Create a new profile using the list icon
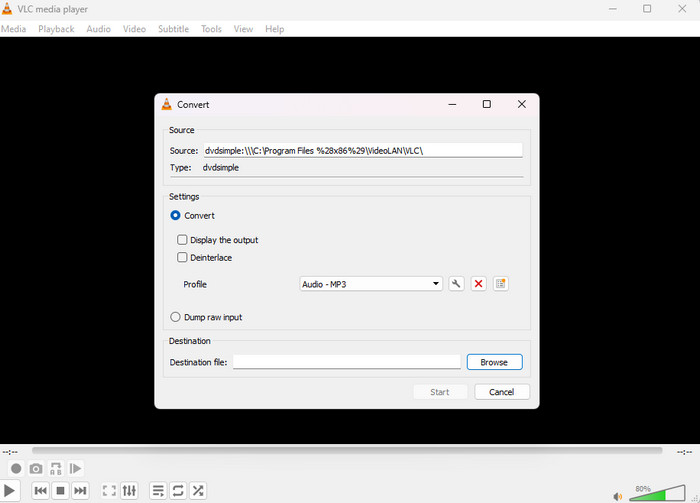The image size is (700, 503). (x=500, y=284)
